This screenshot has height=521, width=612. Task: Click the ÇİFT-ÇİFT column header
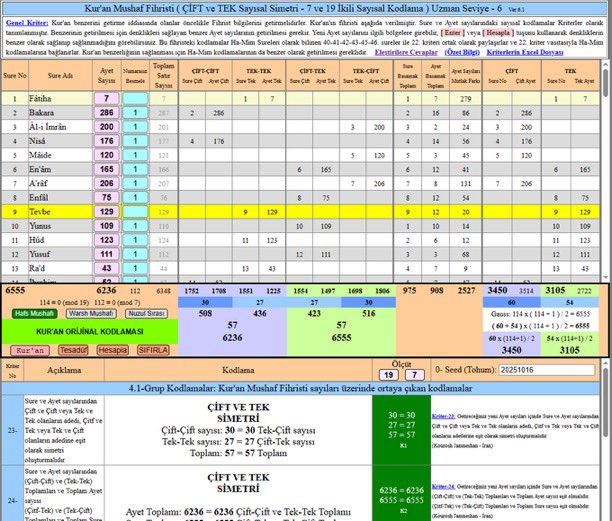click(205, 71)
